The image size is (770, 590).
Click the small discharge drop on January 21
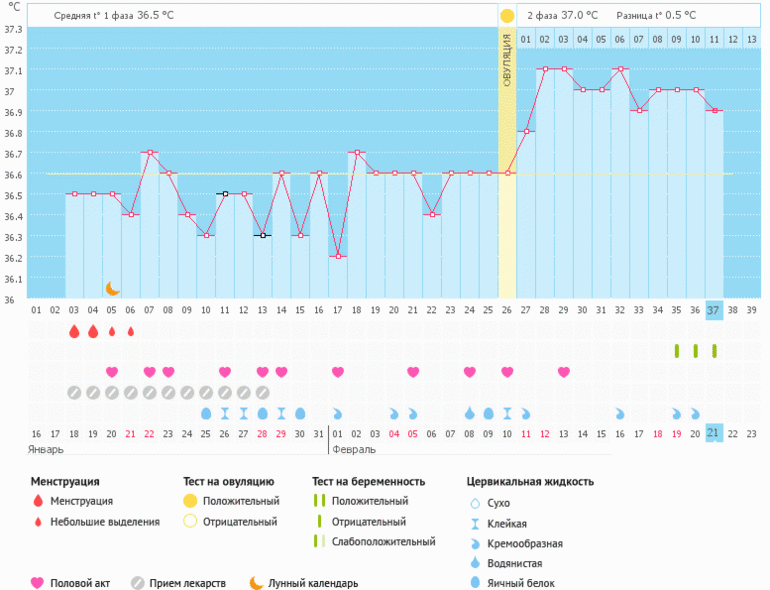click(x=131, y=331)
